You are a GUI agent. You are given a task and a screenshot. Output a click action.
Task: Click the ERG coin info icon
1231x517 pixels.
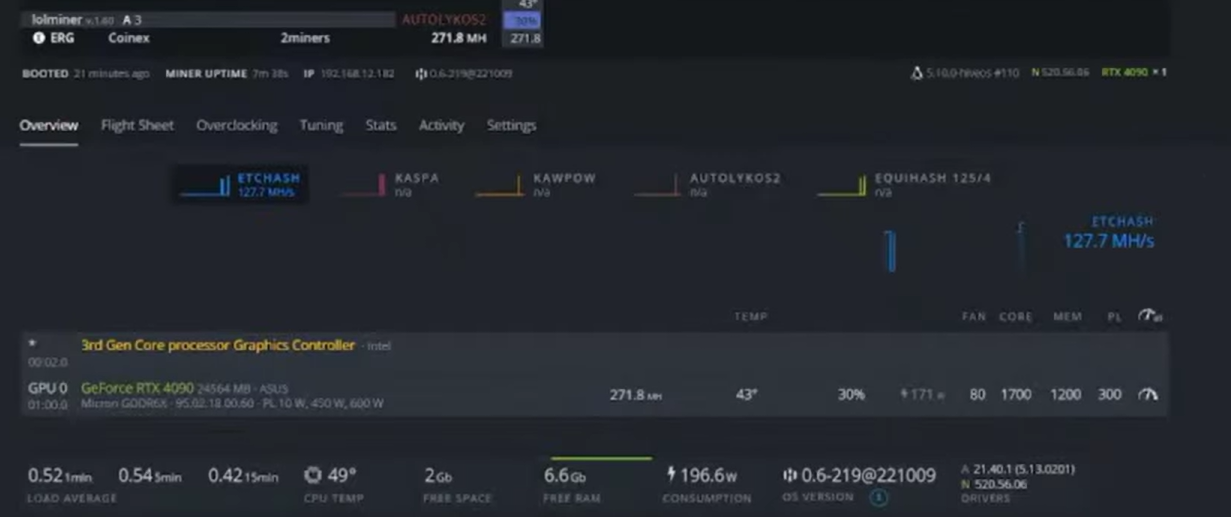click(x=39, y=38)
